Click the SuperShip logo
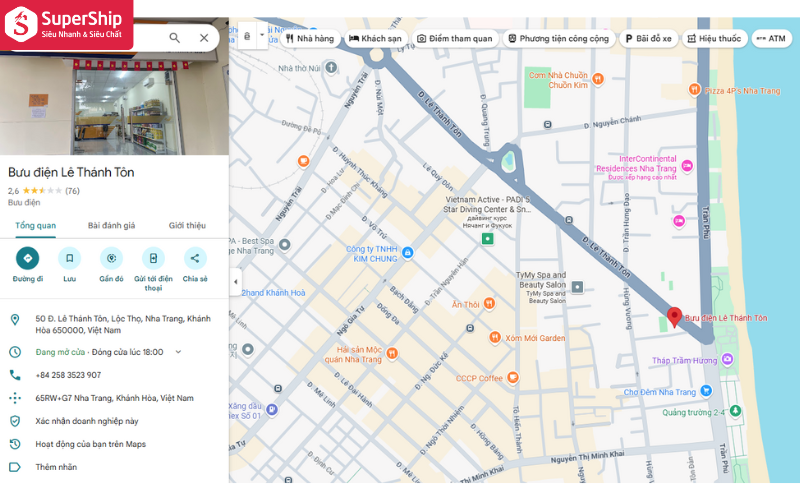This screenshot has height=500, width=800. [66, 24]
